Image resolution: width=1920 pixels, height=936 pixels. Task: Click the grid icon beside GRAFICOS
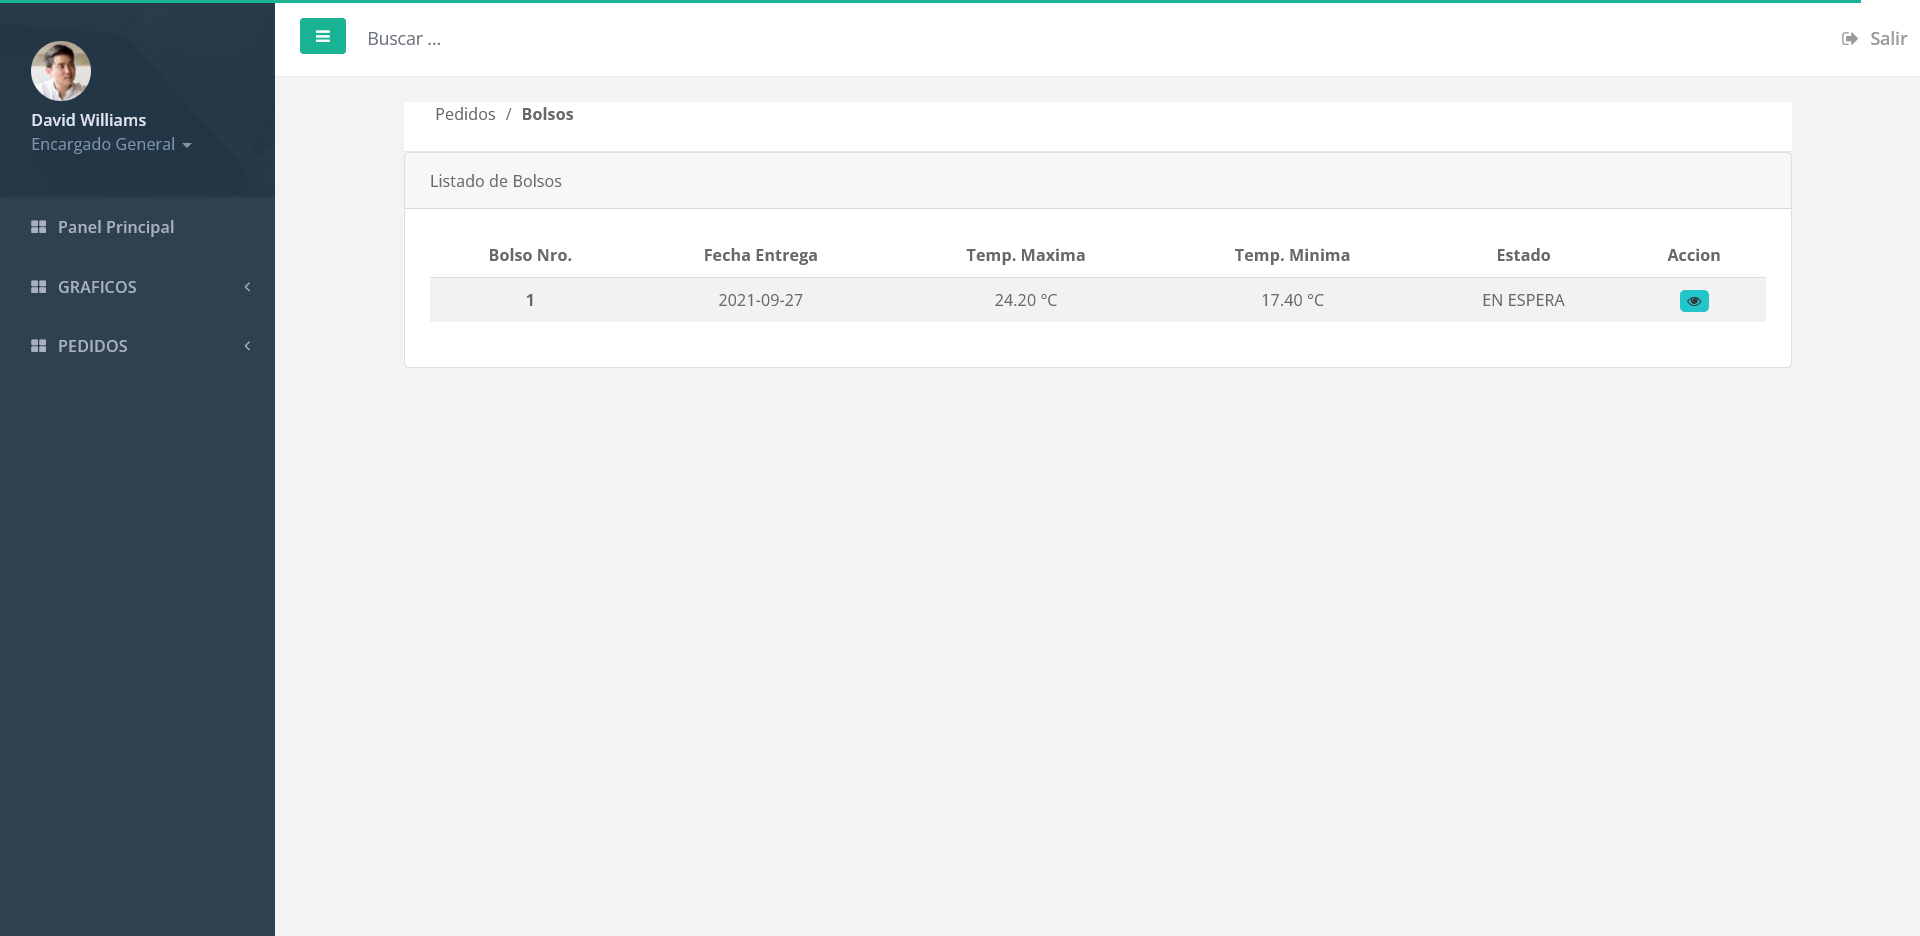point(39,287)
